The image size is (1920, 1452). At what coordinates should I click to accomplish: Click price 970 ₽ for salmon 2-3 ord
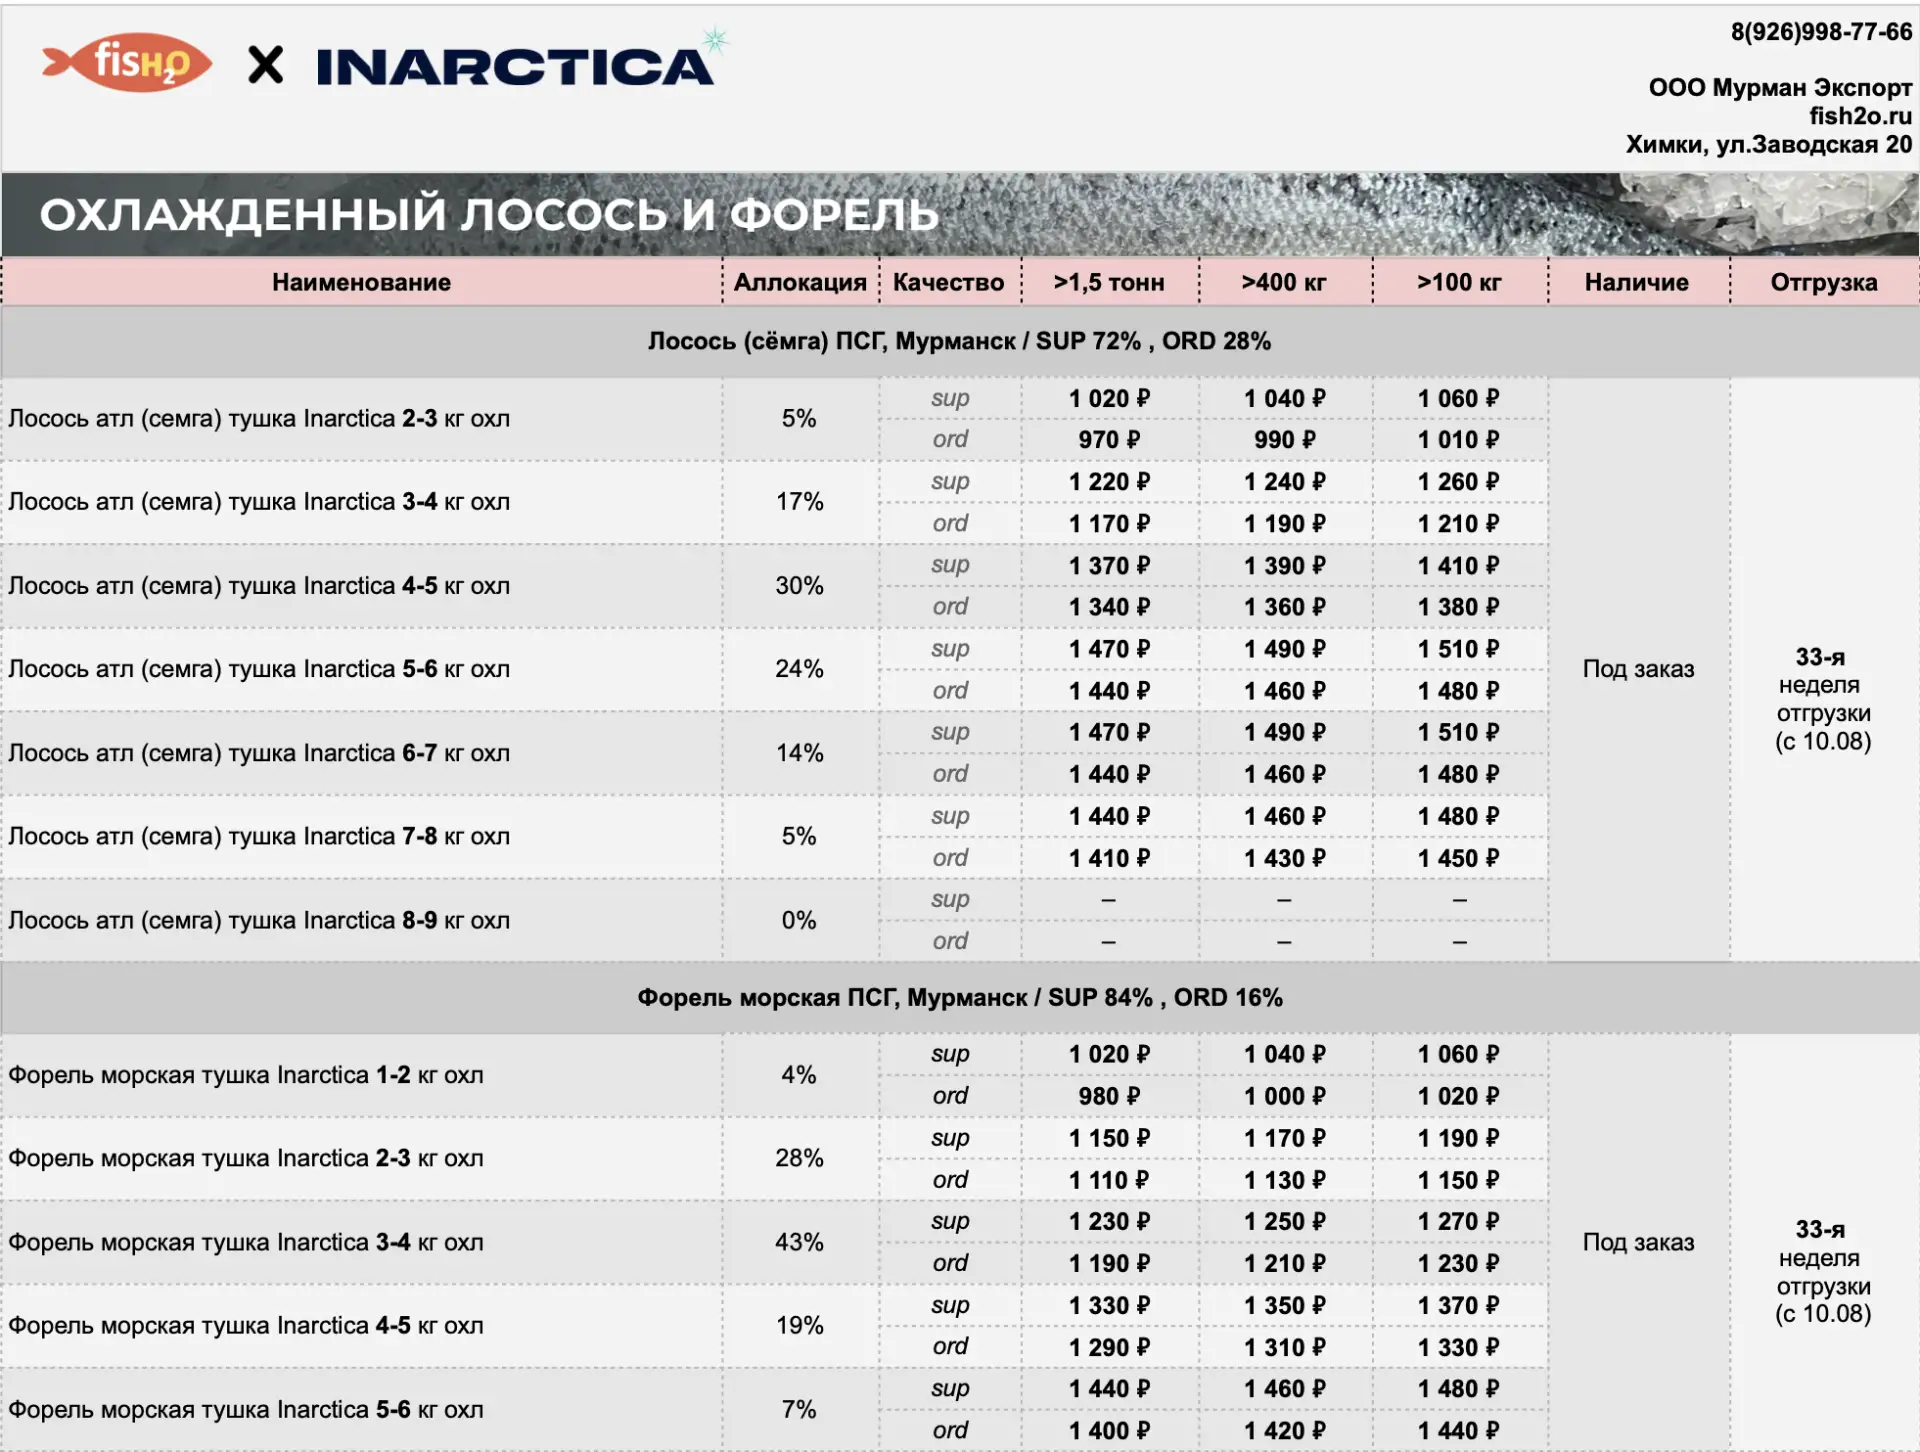click(1109, 440)
